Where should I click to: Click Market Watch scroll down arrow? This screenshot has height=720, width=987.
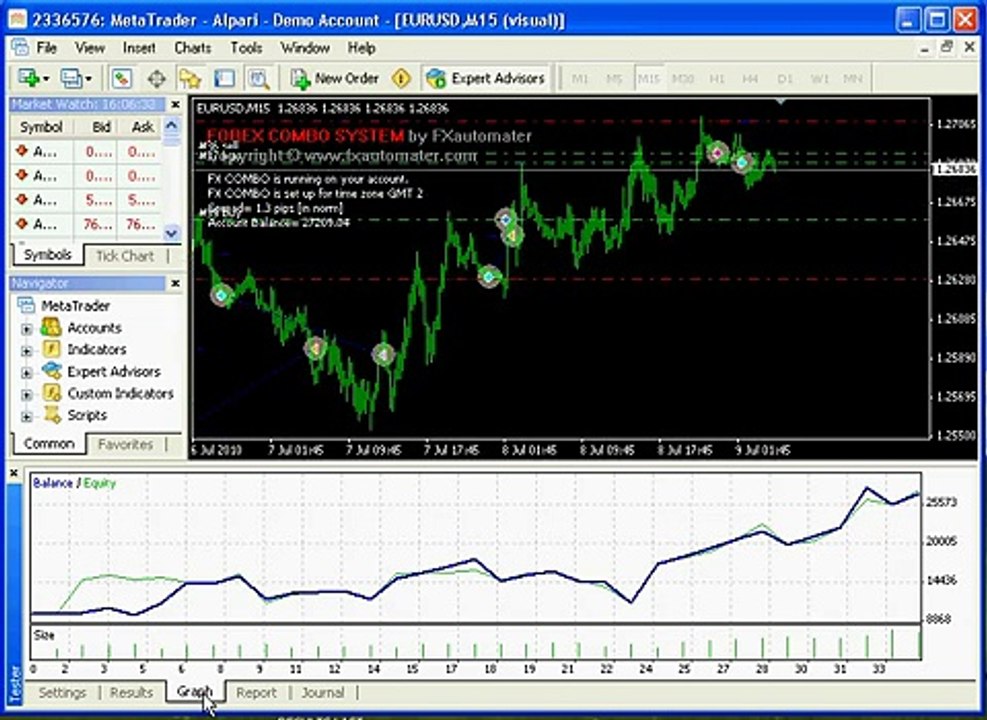click(171, 233)
